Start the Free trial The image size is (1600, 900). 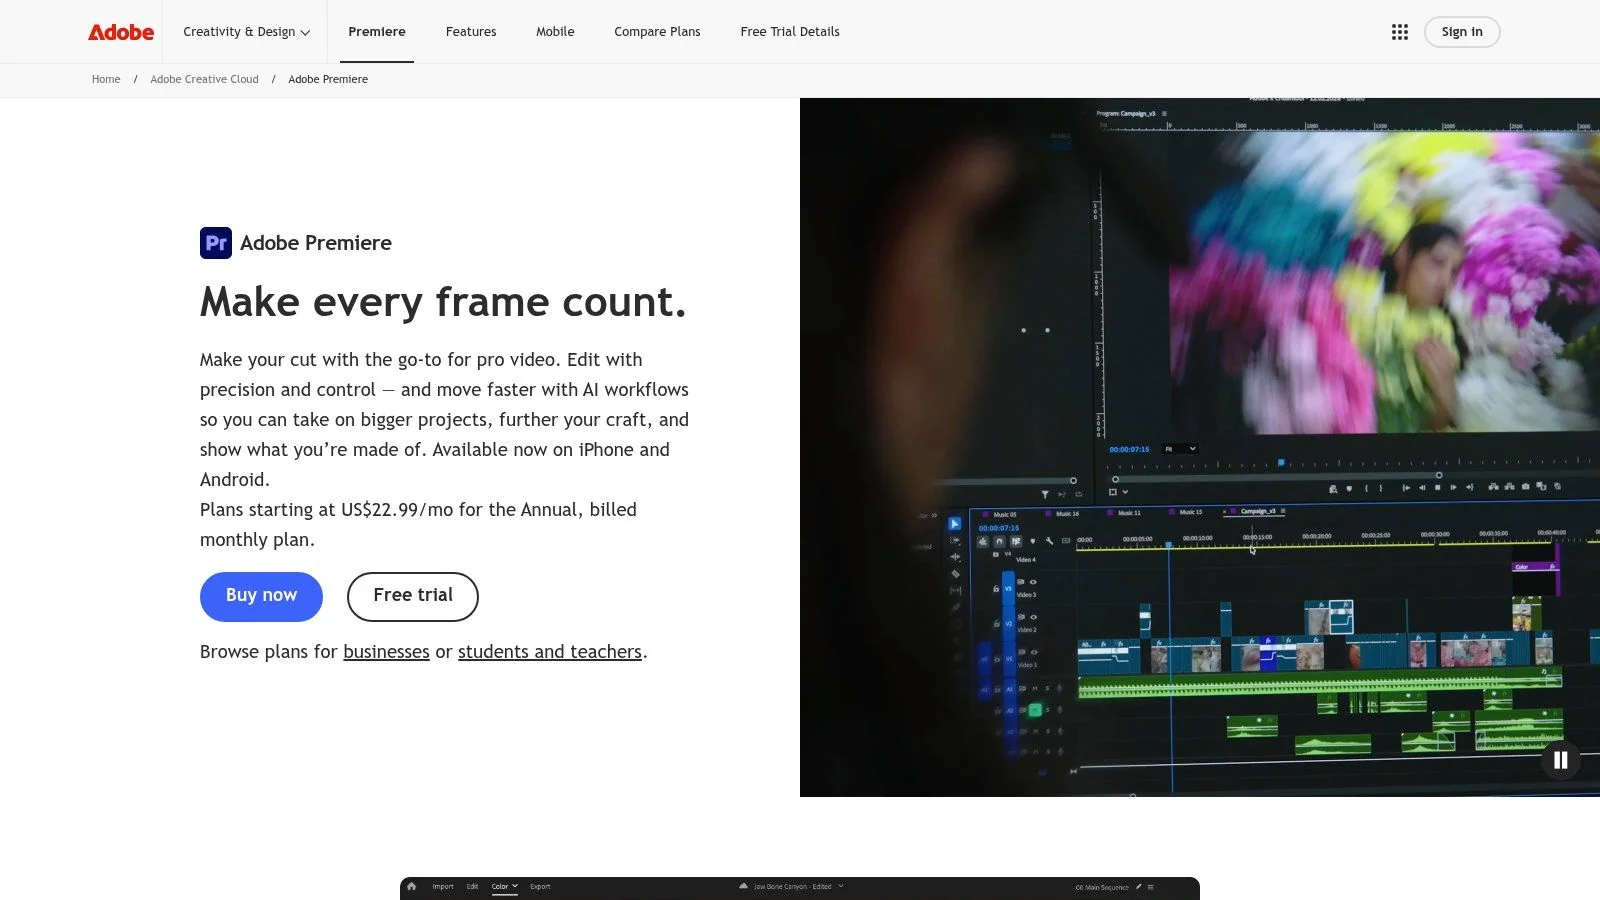point(413,596)
